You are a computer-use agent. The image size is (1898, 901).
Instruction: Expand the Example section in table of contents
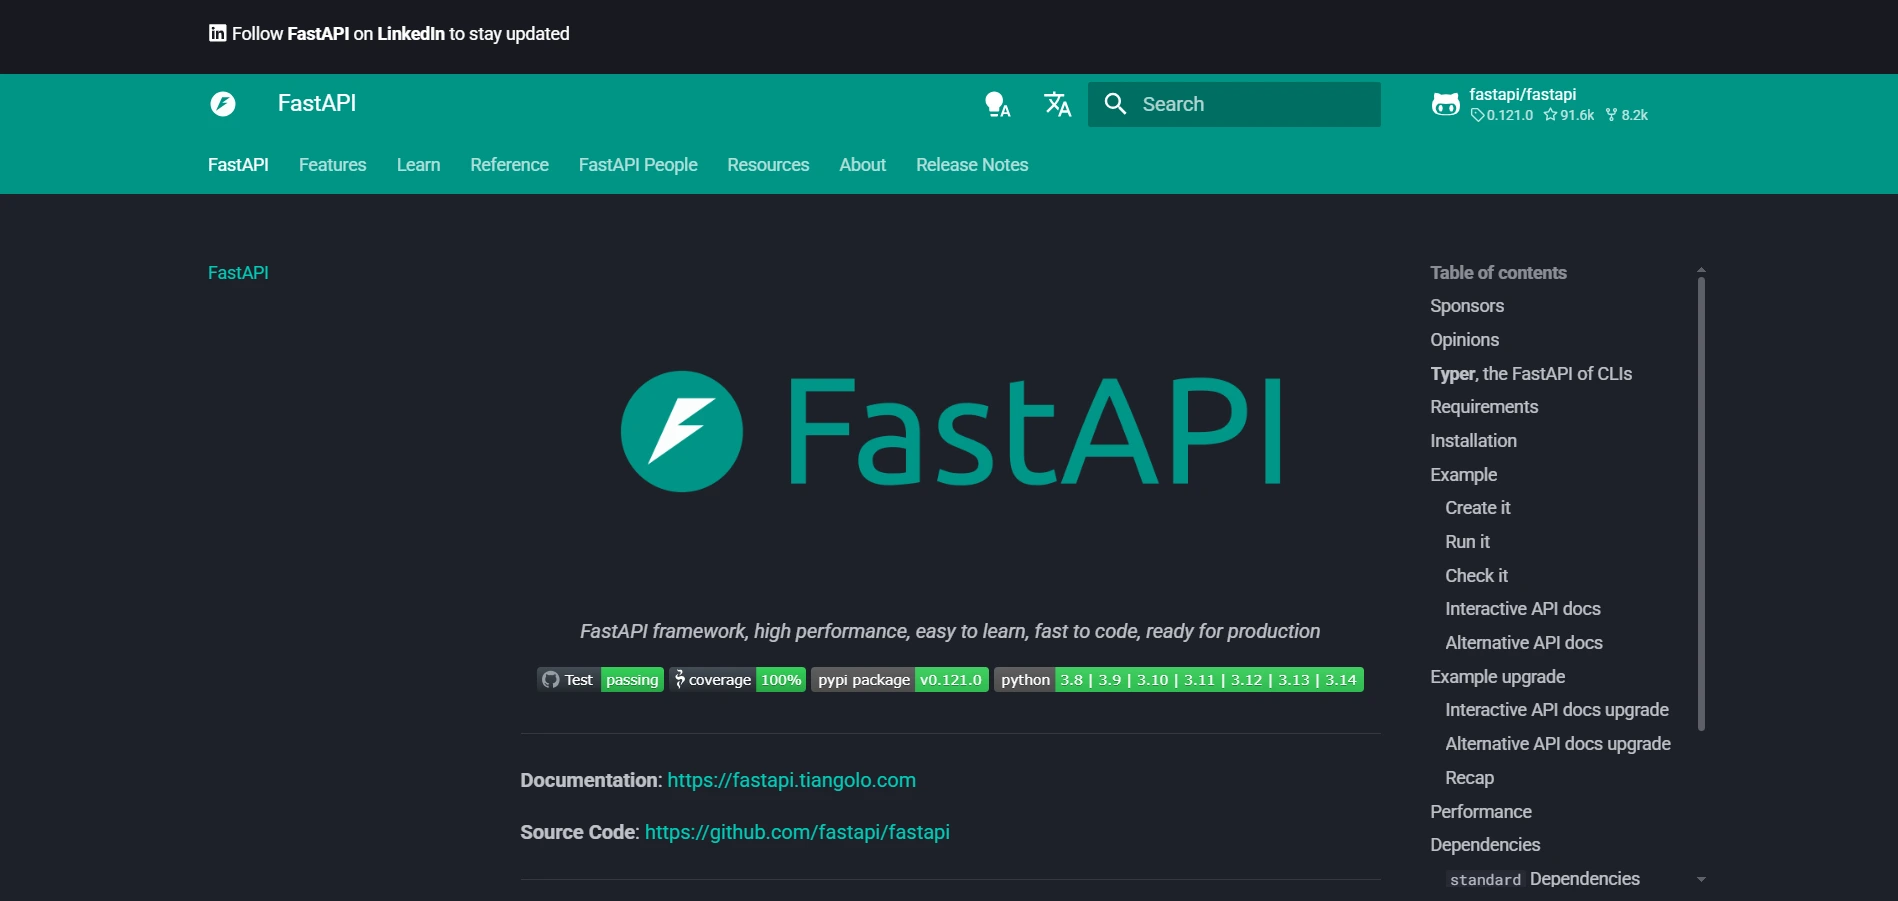pyautogui.click(x=1463, y=474)
